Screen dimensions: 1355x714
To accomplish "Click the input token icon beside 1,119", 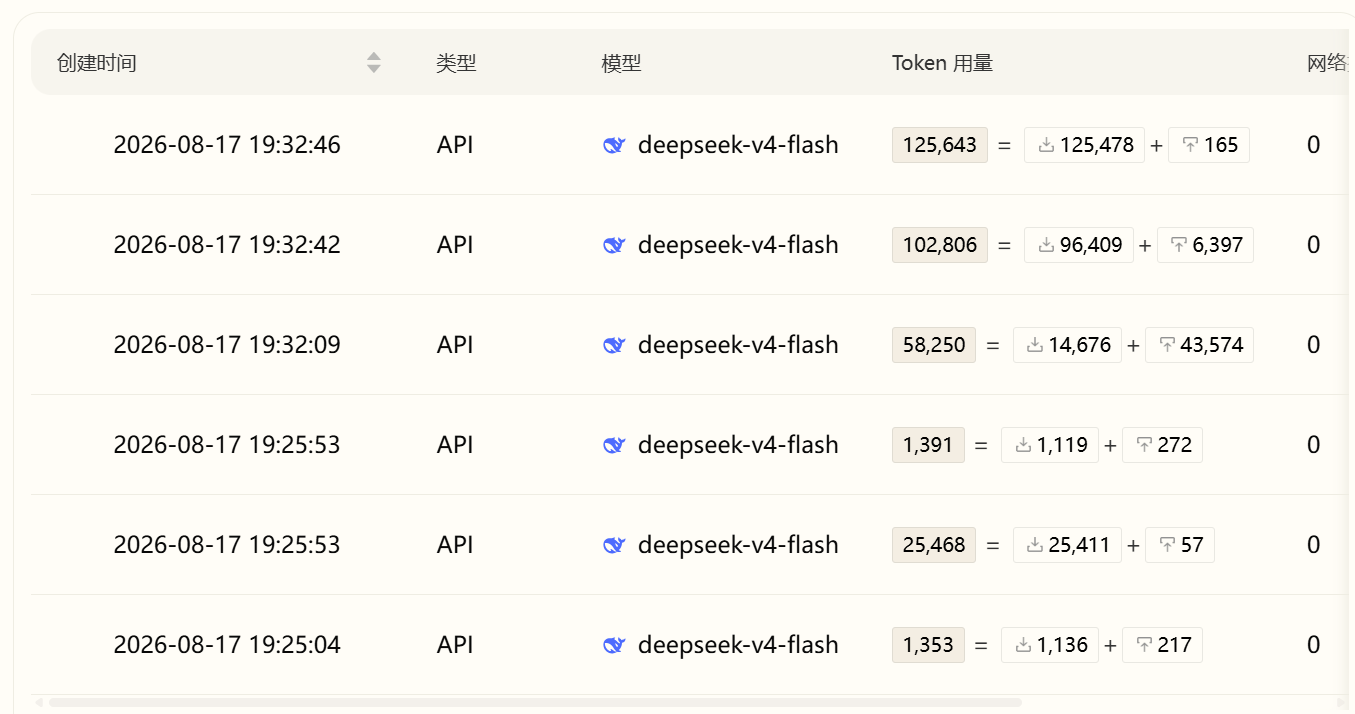I will (1023, 445).
